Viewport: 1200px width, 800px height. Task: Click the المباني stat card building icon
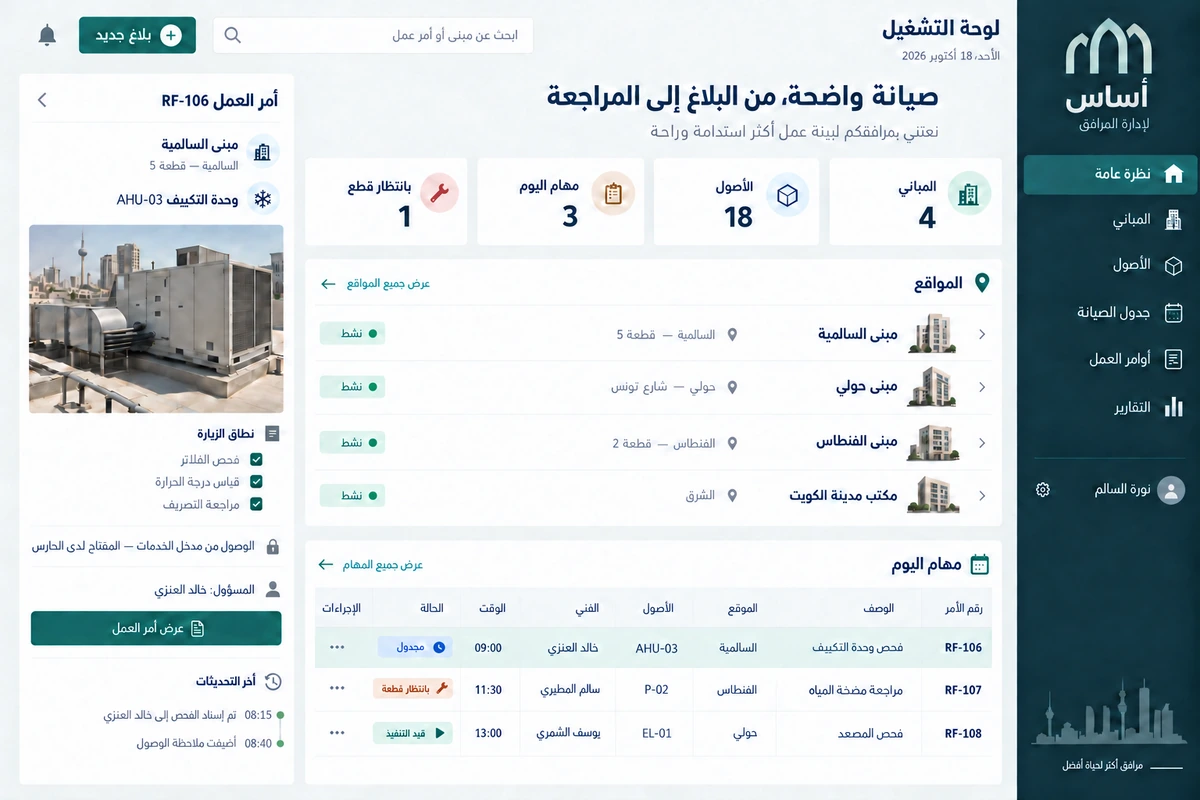968,194
